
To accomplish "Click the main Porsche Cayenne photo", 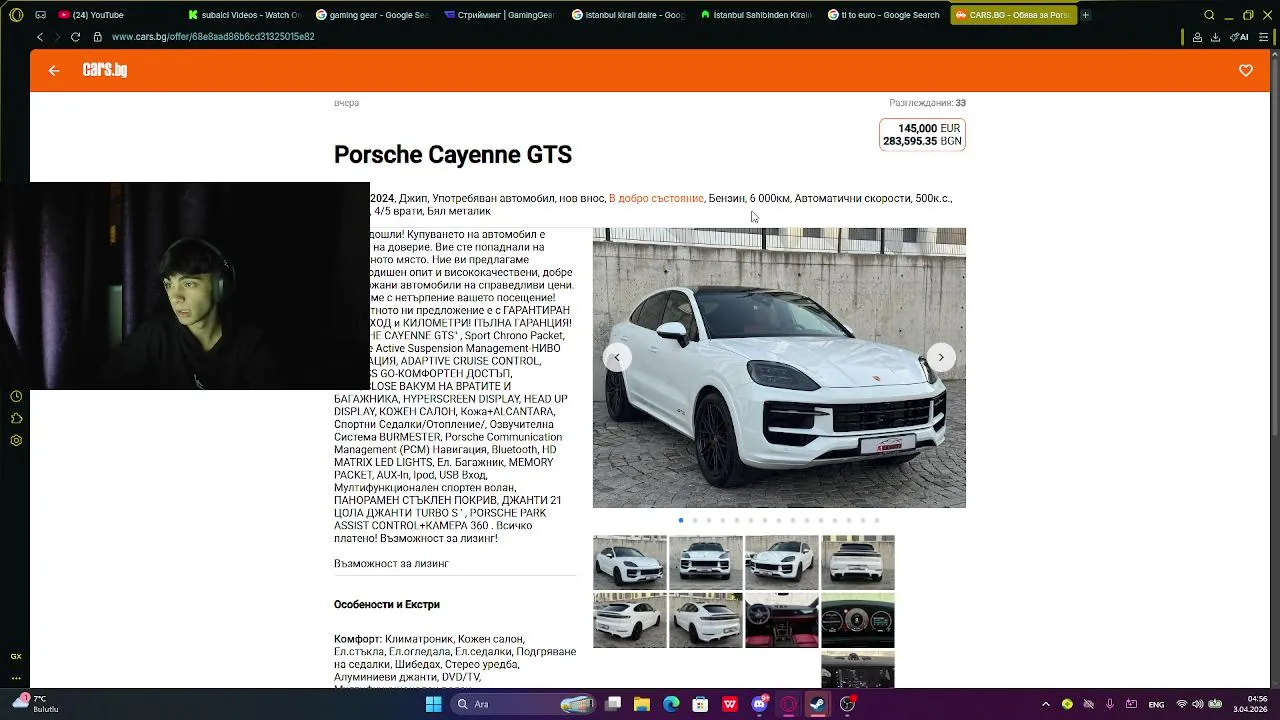I will [x=779, y=367].
